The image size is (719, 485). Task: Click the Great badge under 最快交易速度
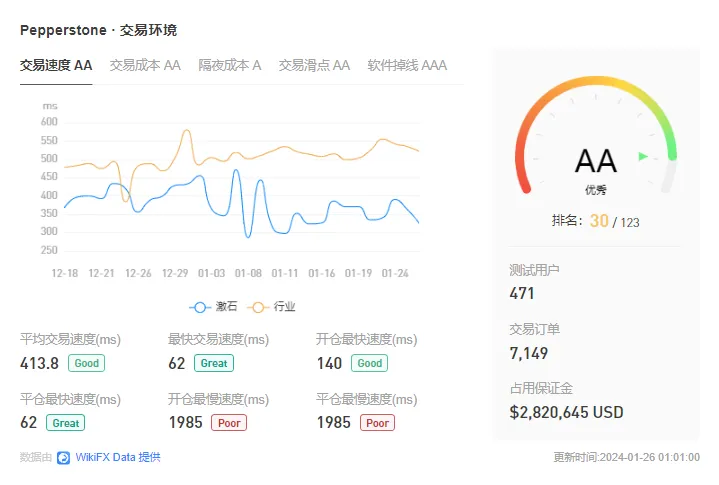click(x=214, y=363)
